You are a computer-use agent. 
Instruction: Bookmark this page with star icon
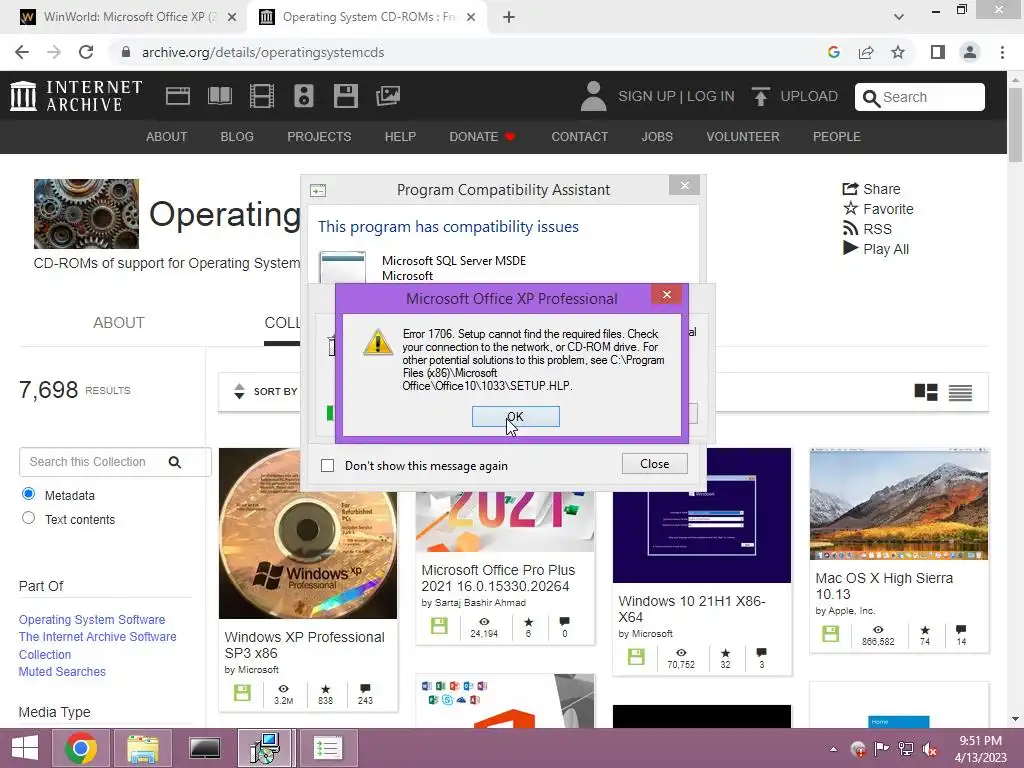(898, 52)
